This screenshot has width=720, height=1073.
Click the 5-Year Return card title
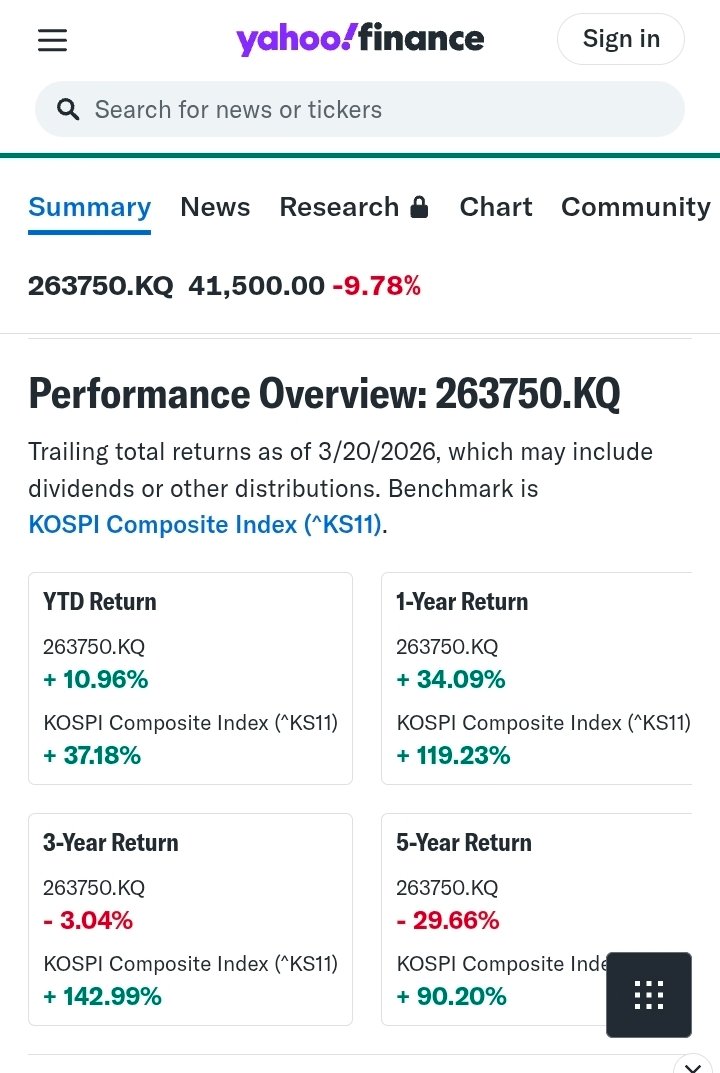pyautogui.click(x=464, y=842)
